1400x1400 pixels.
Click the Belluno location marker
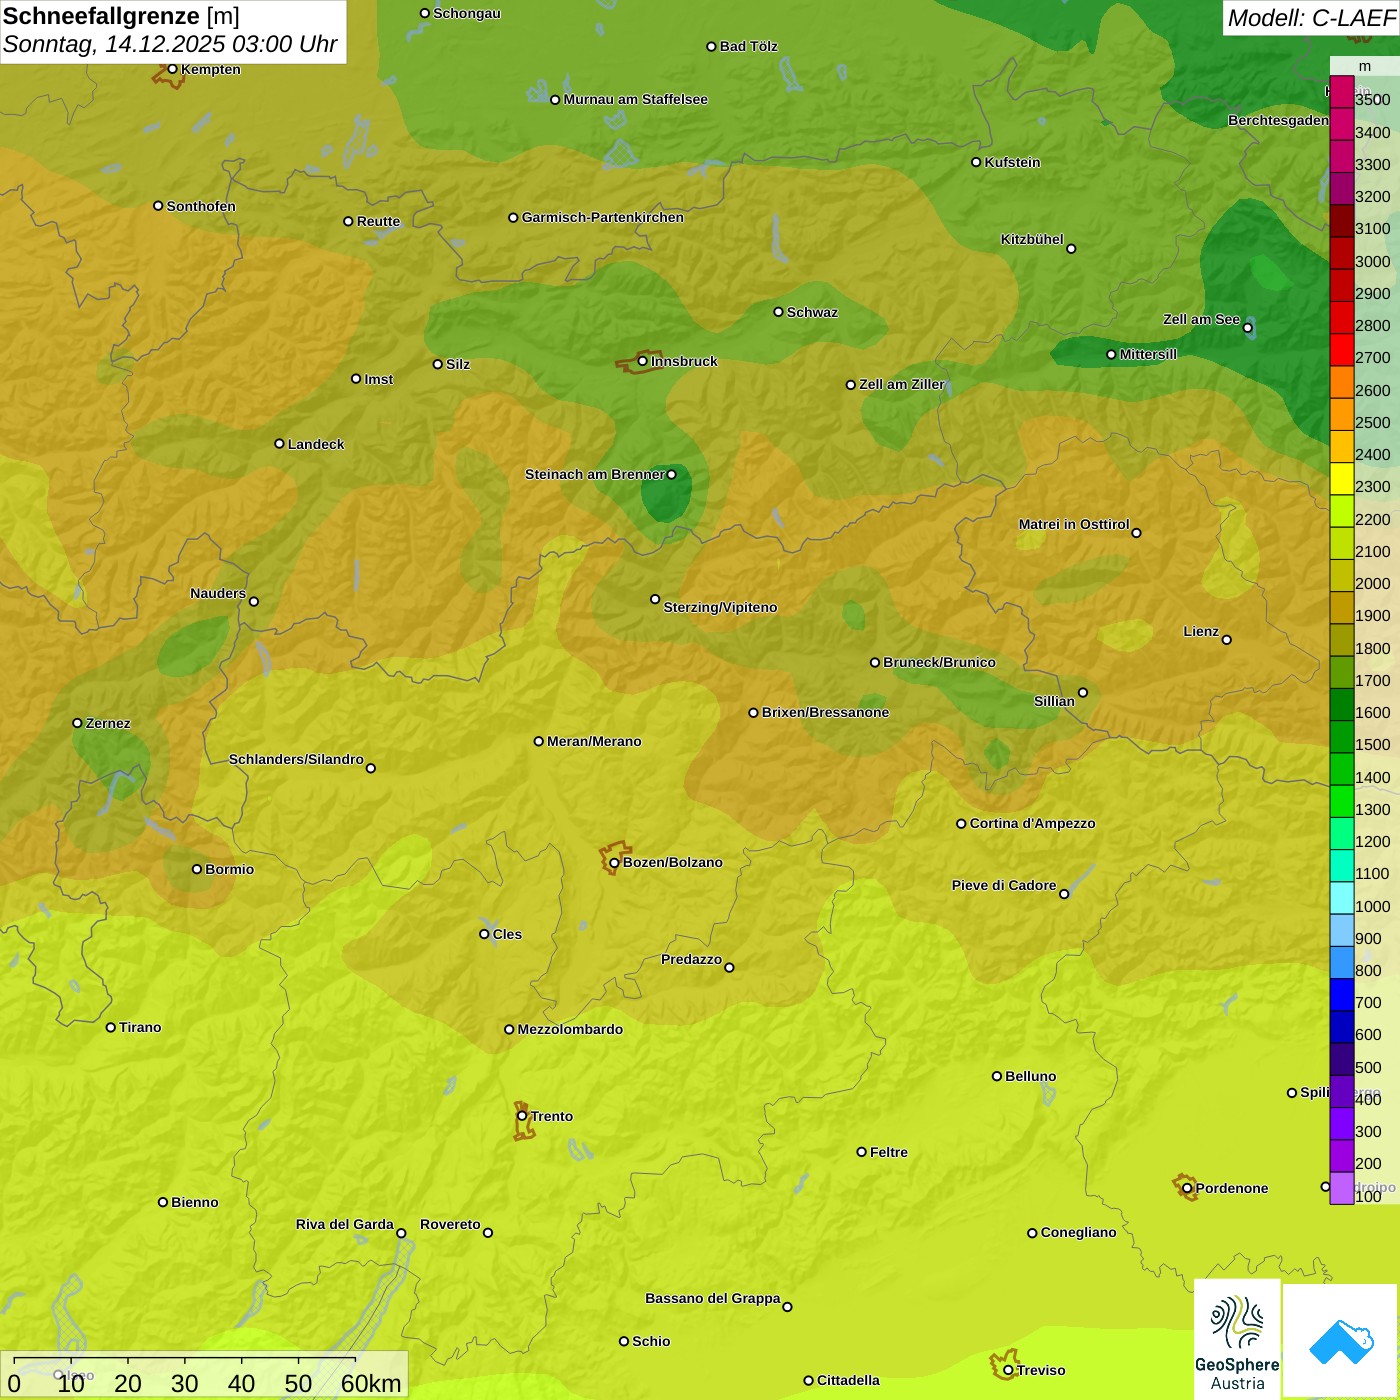pyautogui.click(x=996, y=1076)
